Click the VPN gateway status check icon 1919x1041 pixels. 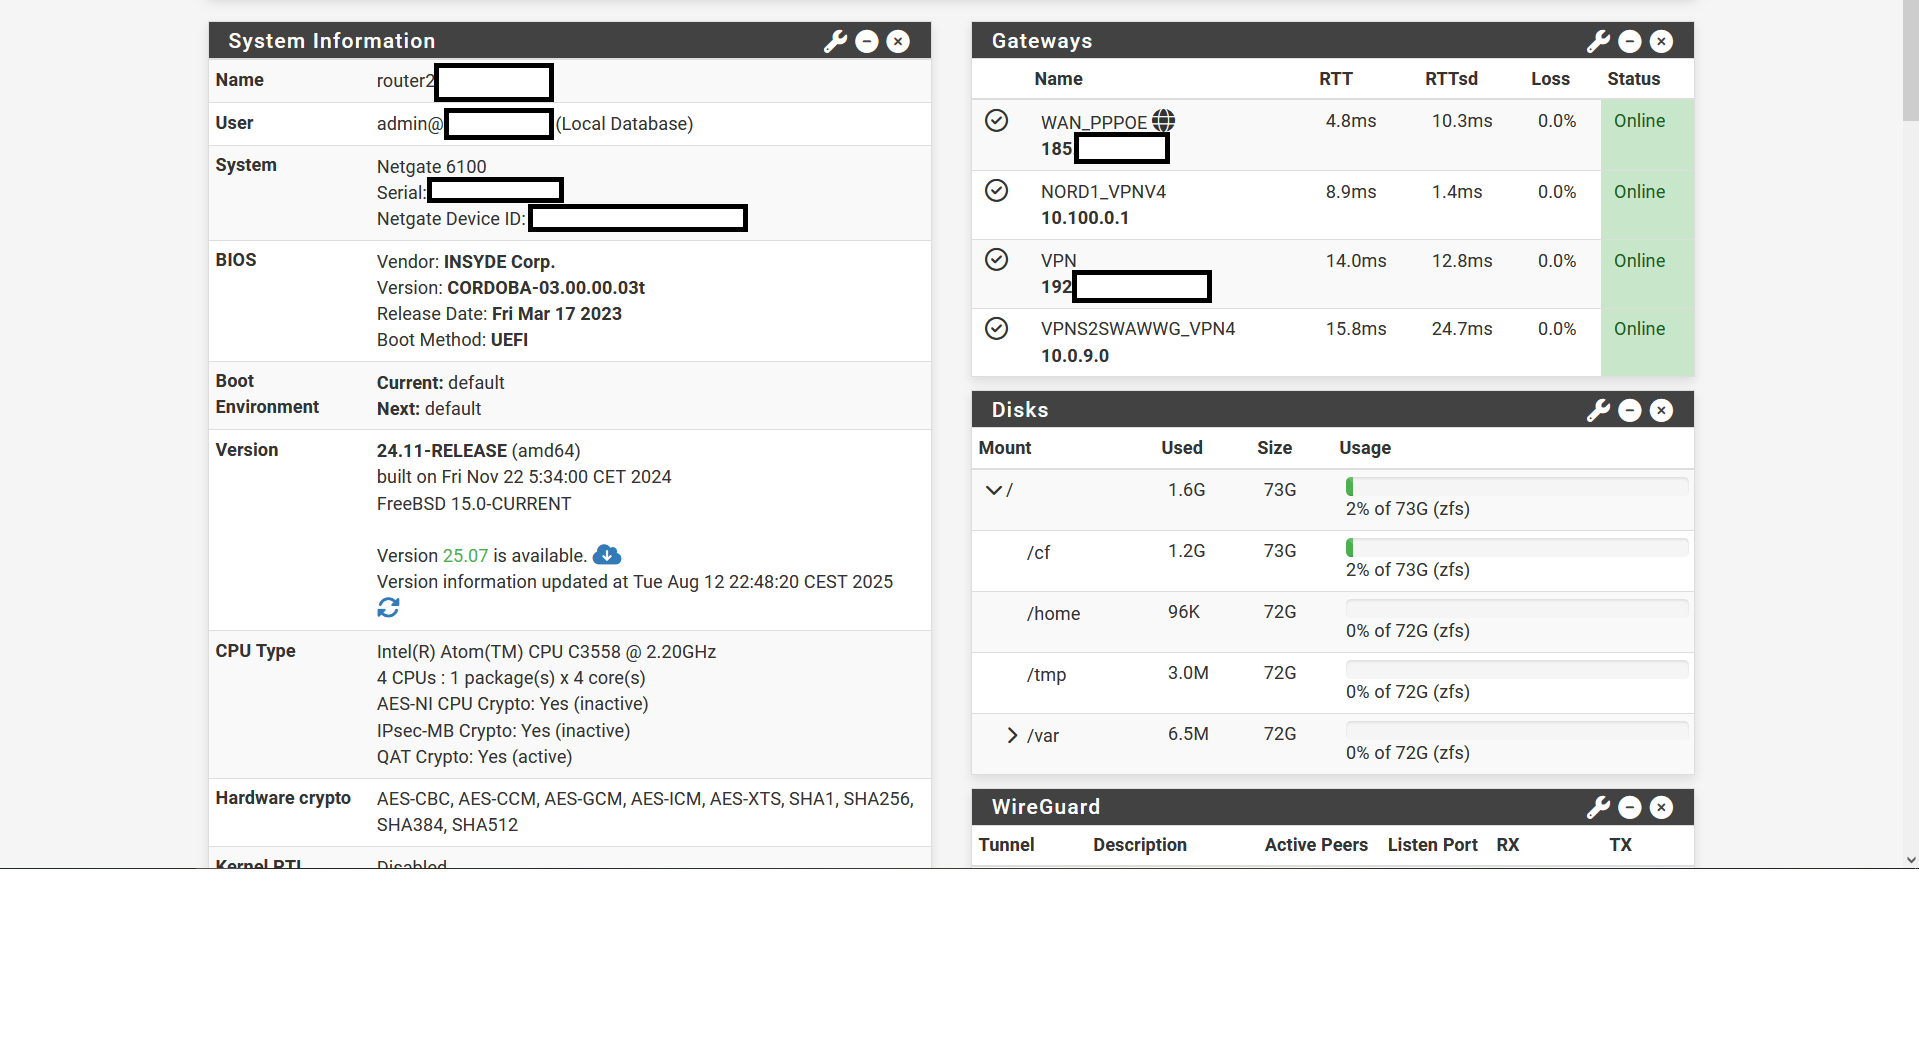996,260
